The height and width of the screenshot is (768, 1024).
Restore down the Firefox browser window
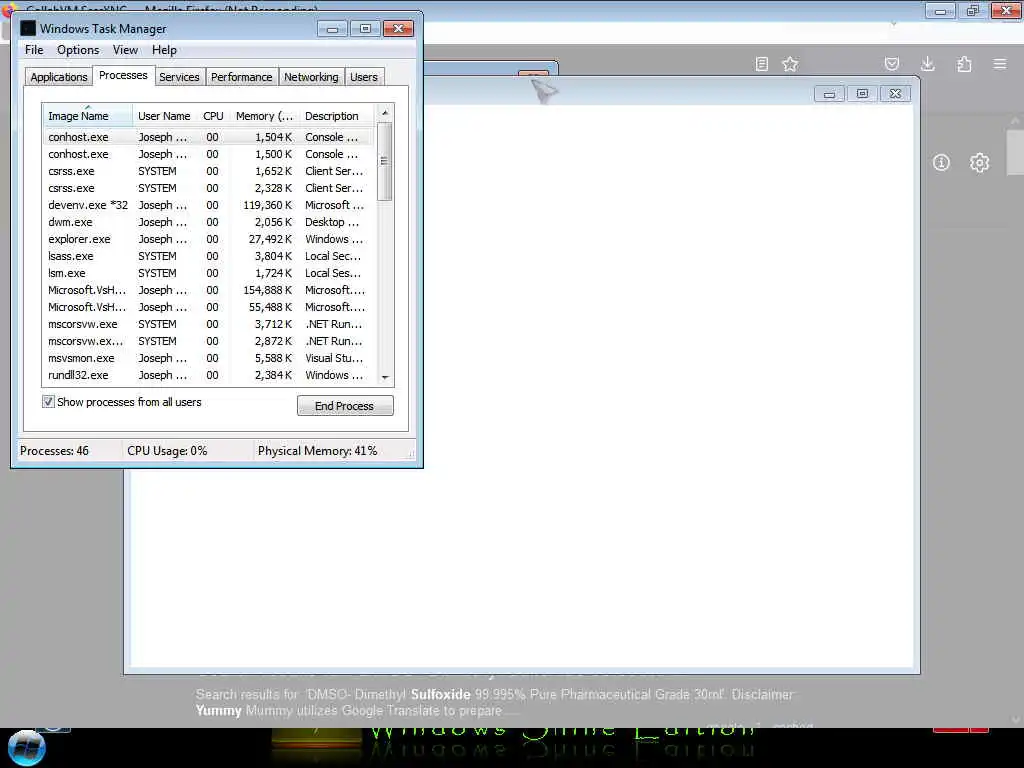tap(973, 11)
